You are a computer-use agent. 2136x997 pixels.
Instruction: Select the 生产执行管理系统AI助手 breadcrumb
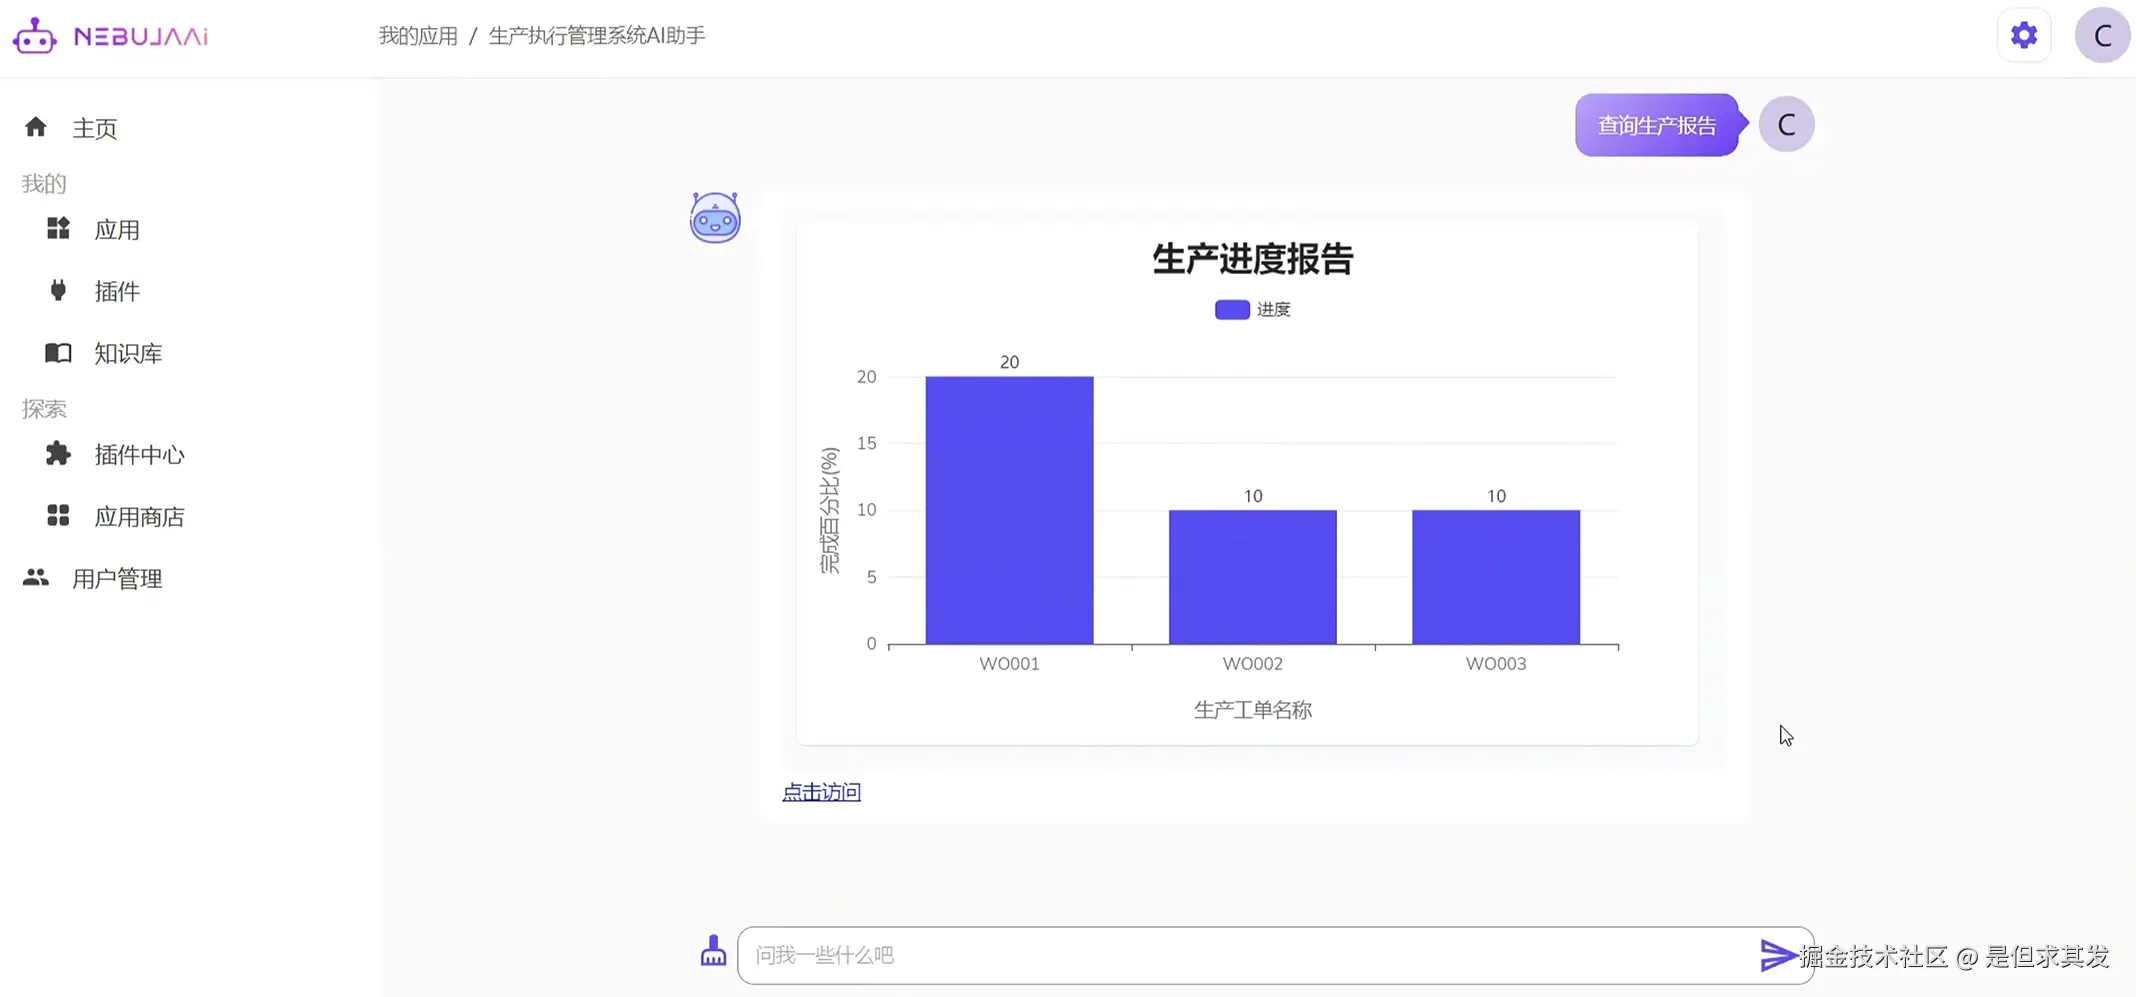[x=595, y=35]
